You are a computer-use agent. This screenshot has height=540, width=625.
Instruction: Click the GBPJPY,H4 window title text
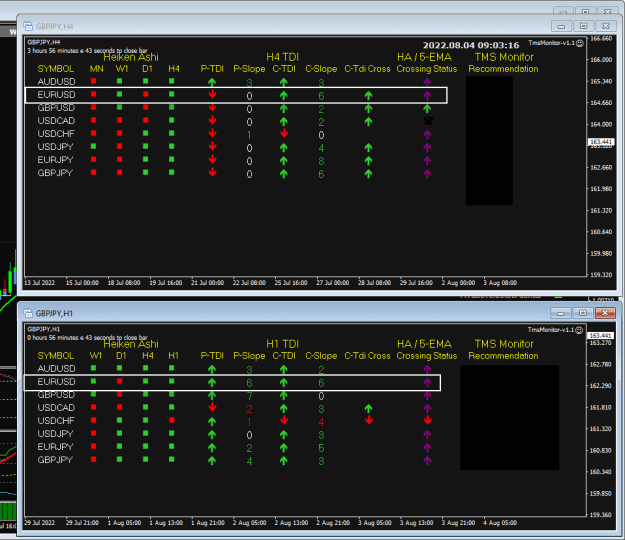tap(55, 27)
